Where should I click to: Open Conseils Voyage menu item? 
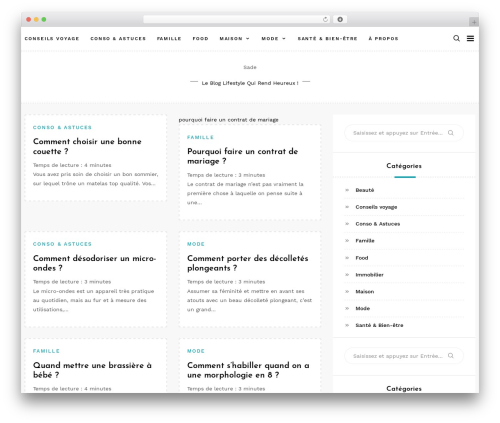[52, 39]
